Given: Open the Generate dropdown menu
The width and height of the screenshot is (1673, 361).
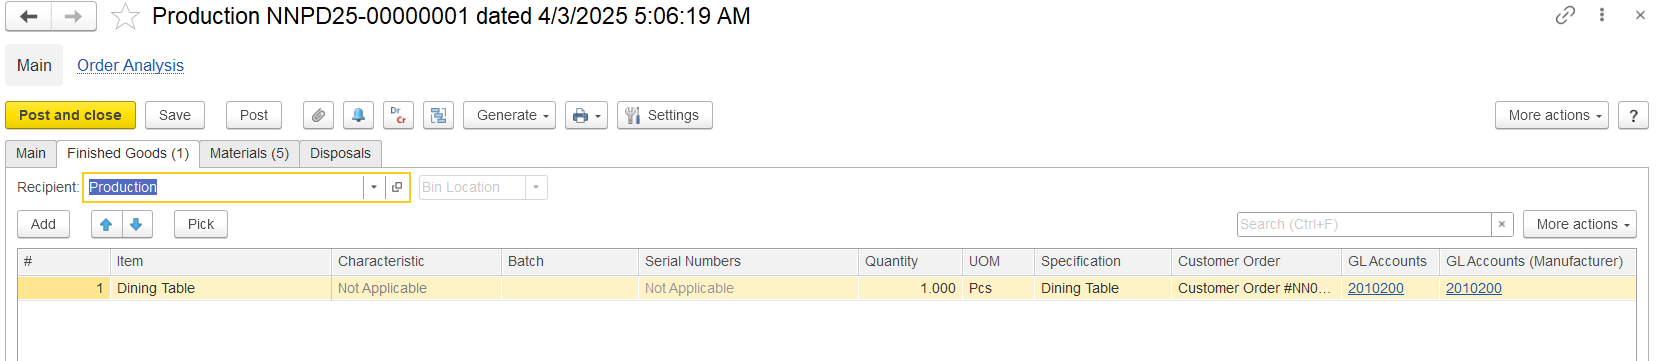Looking at the screenshot, I should point(509,115).
